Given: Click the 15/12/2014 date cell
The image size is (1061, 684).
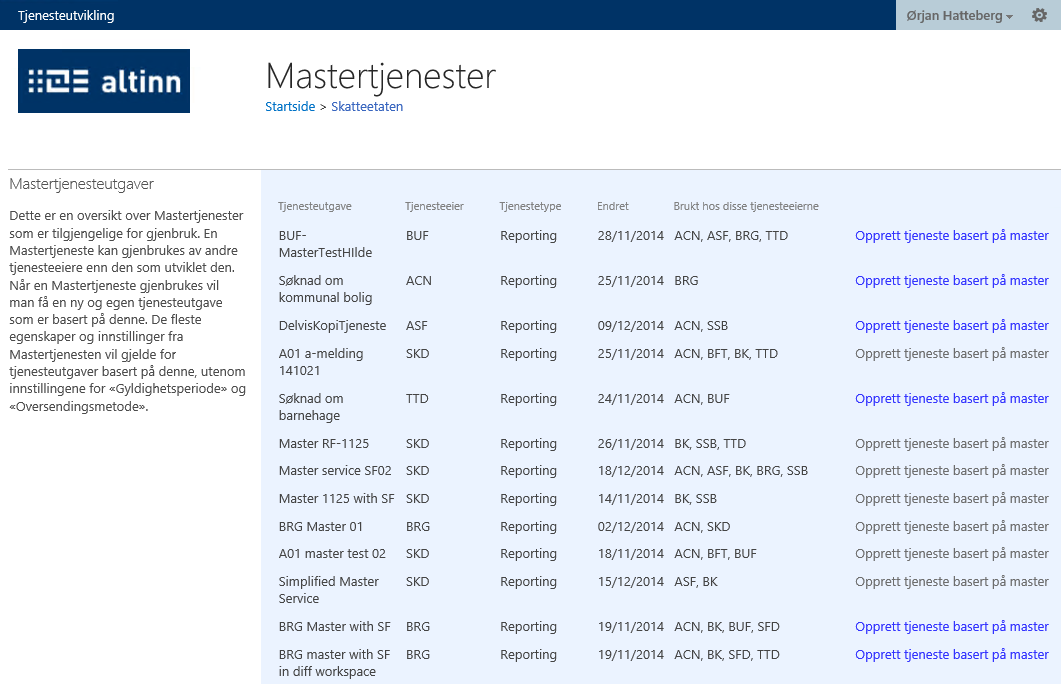Looking at the screenshot, I should point(631,581).
